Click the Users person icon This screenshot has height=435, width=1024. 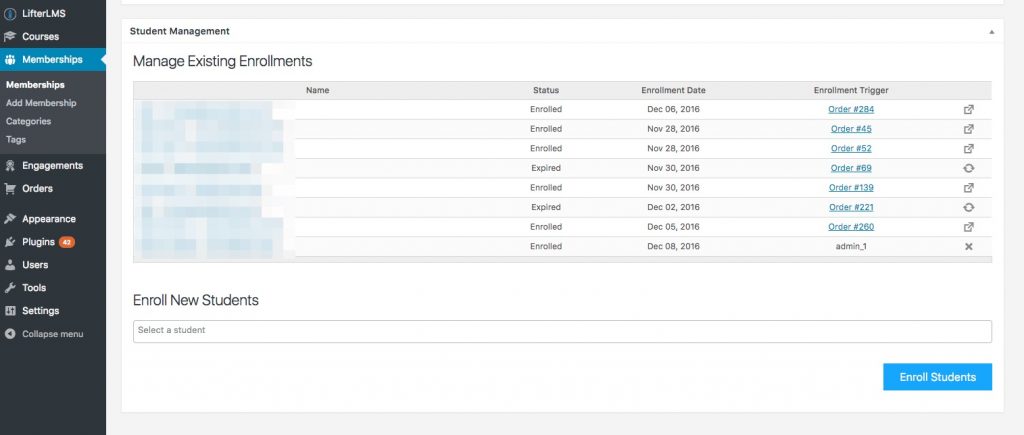coord(10,265)
